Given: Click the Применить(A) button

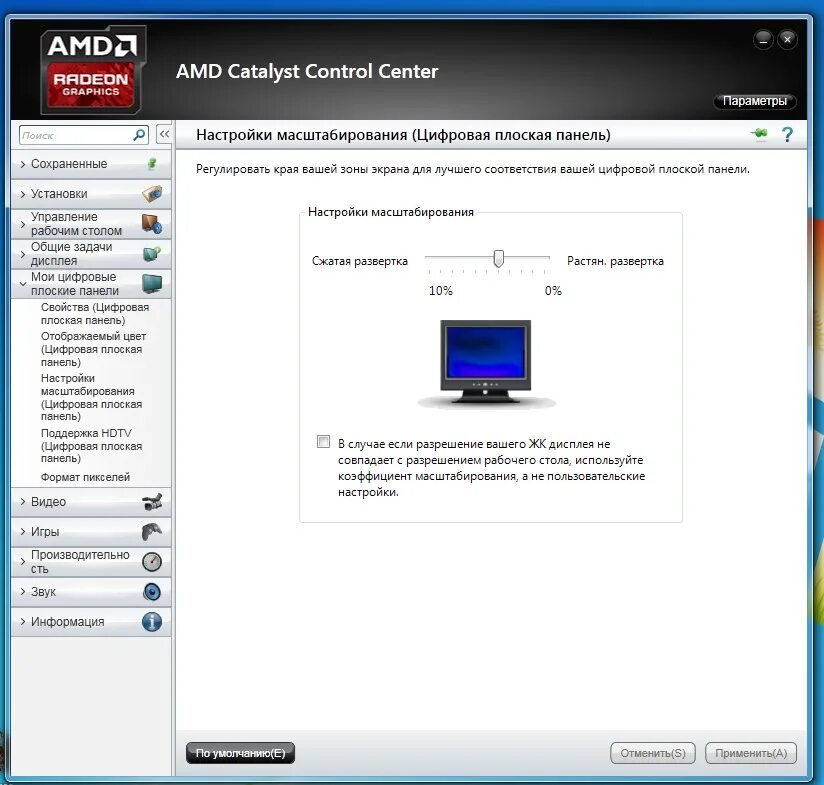Looking at the screenshot, I should click(x=751, y=753).
